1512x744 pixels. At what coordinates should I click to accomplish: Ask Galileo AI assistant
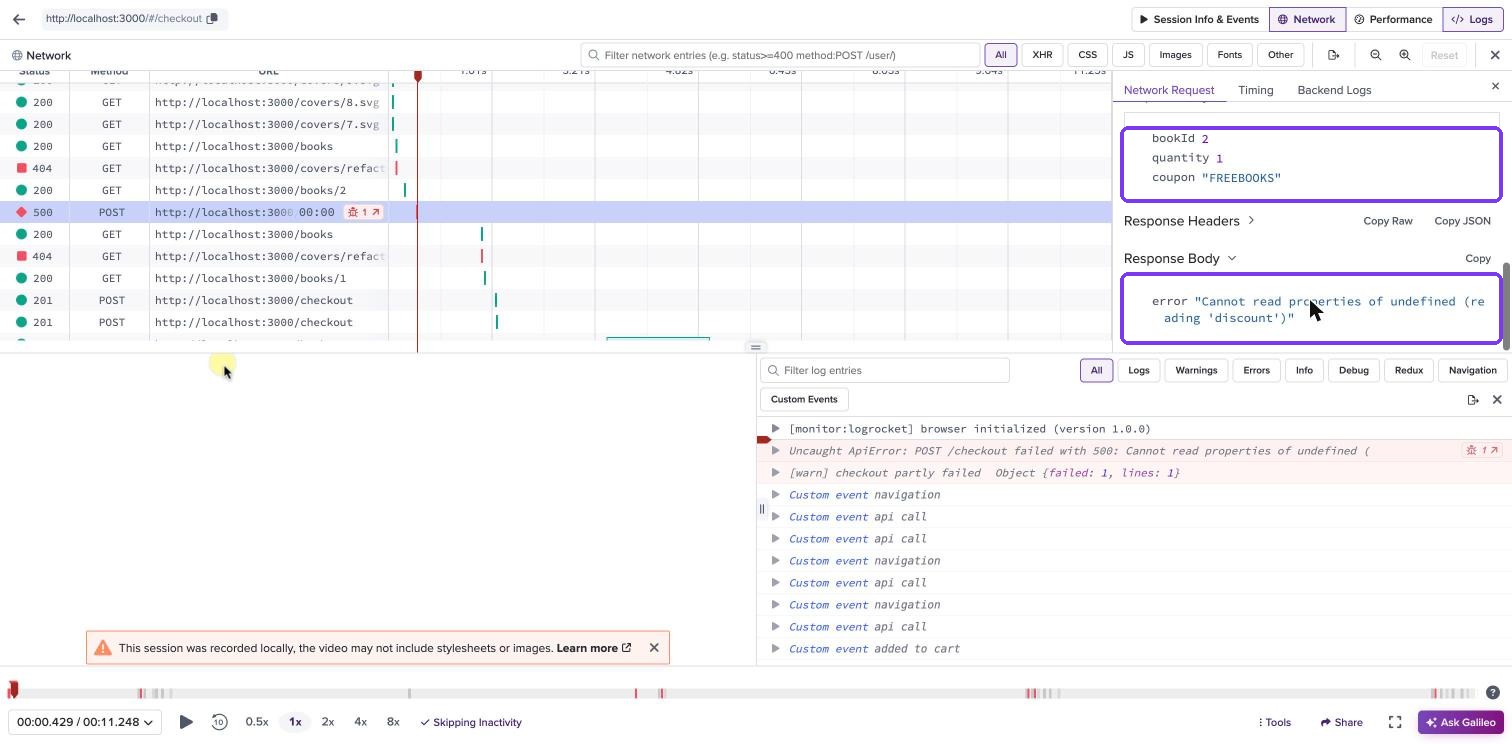[1461, 722]
